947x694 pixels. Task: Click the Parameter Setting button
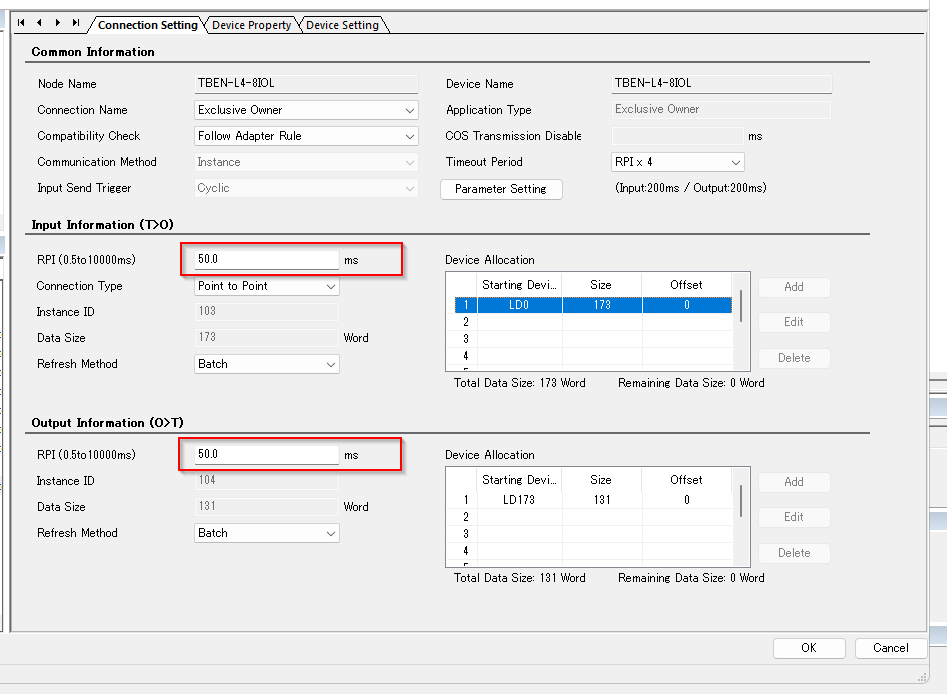[501, 189]
